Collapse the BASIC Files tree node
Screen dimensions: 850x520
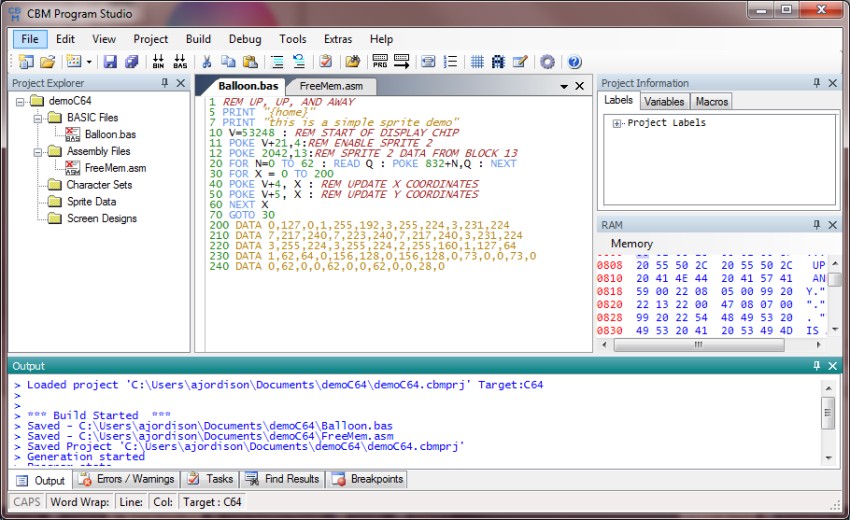pos(38,118)
